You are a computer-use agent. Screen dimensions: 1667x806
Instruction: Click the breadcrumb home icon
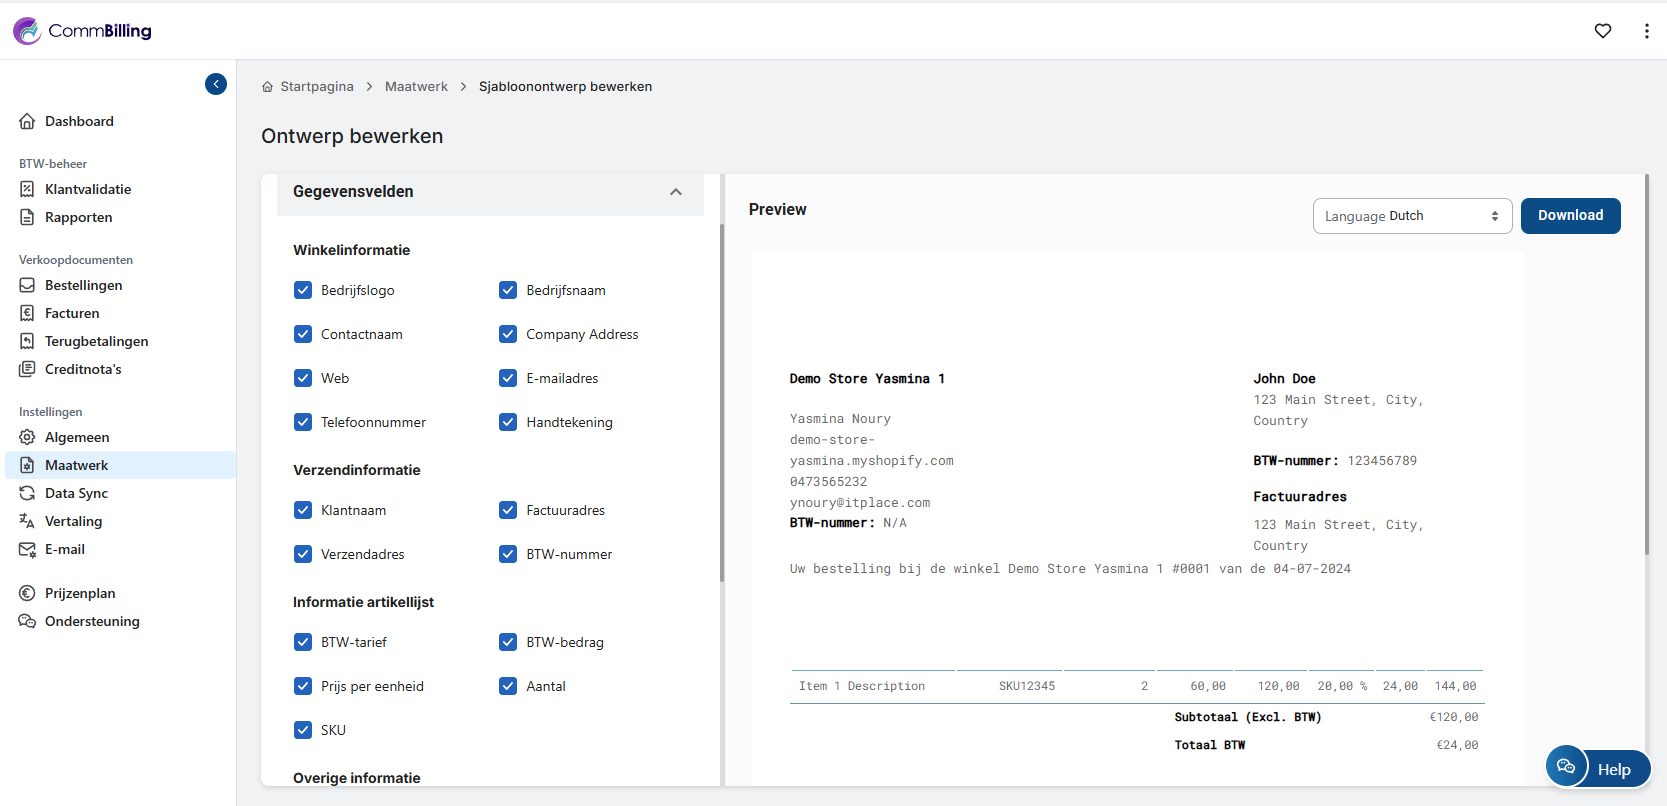(x=267, y=87)
